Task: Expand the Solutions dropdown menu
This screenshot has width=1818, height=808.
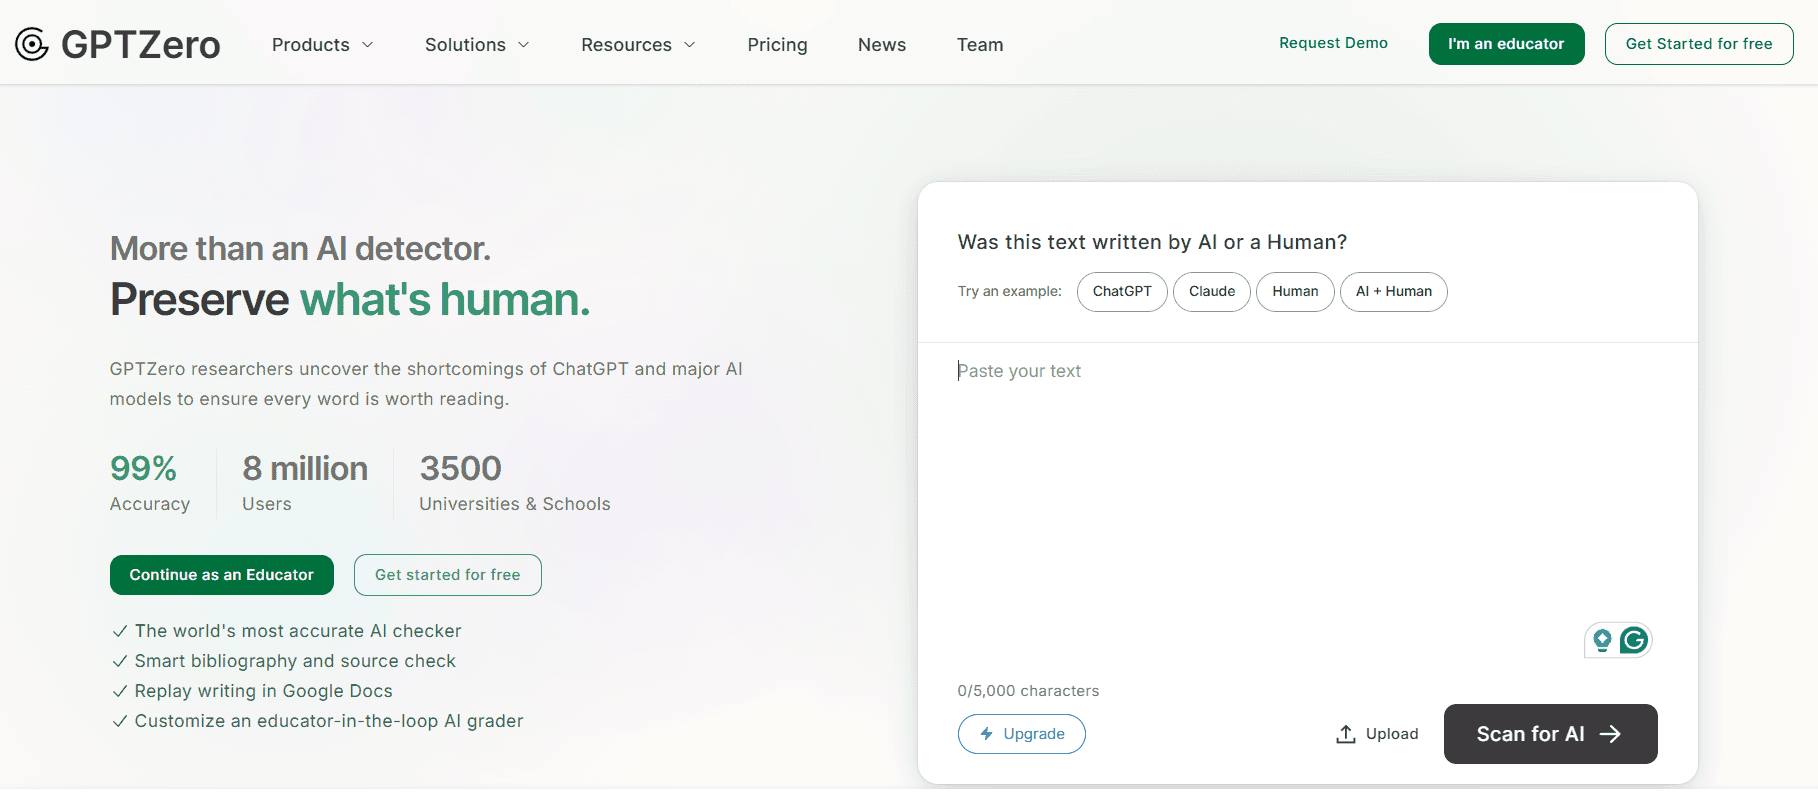Action: (x=477, y=45)
